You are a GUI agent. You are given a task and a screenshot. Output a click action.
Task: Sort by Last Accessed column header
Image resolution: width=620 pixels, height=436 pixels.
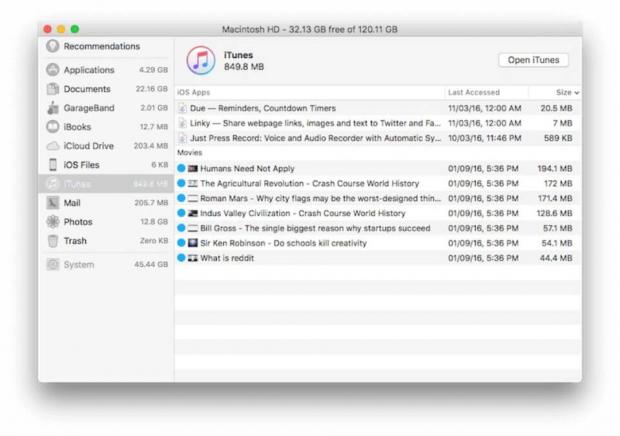(474, 92)
